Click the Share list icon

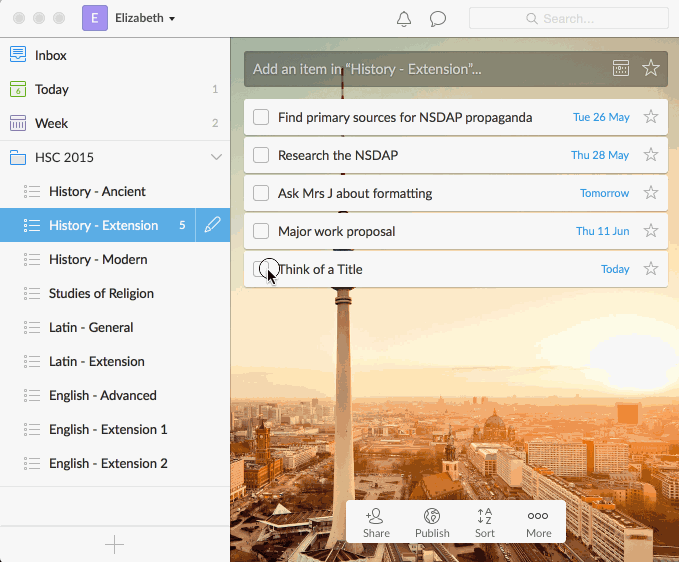click(x=376, y=522)
